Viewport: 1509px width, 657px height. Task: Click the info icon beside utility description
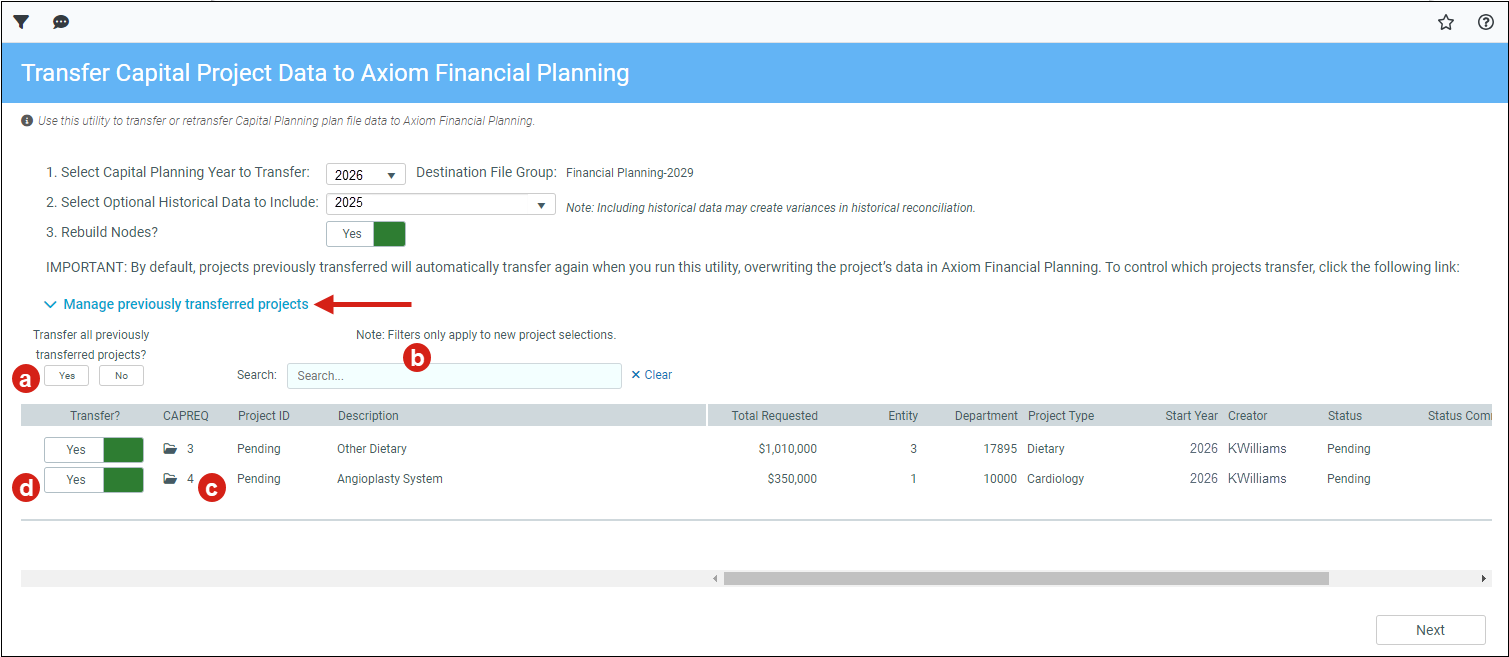click(x=27, y=120)
